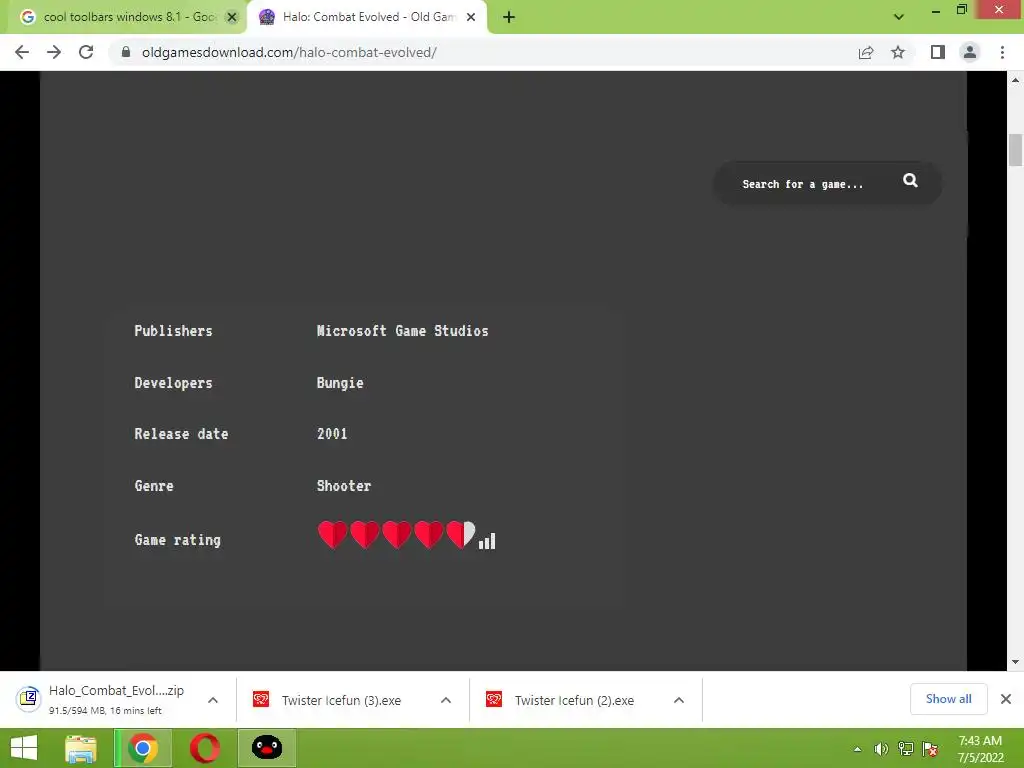Click the scrollbar down arrow
This screenshot has width=1024, height=768.
click(1015, 662)
